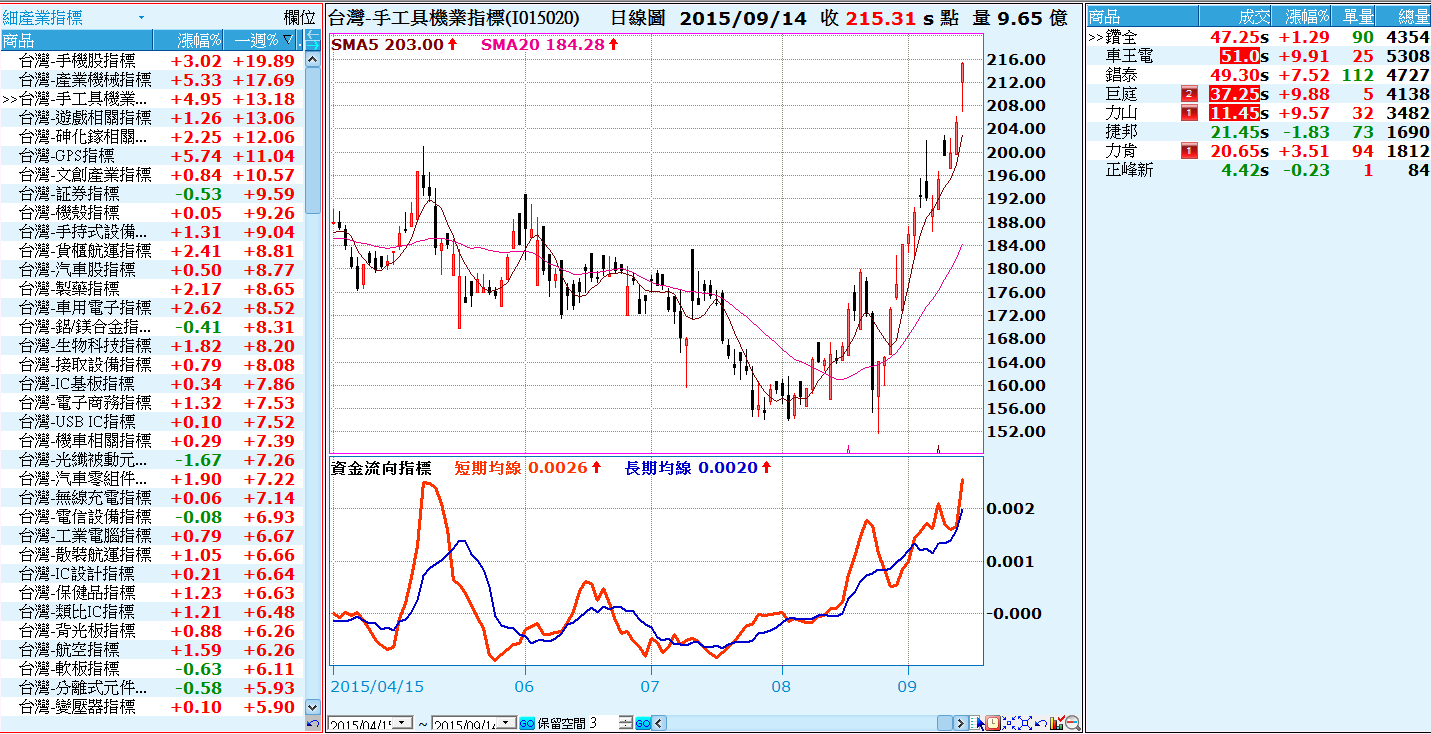This screenshot has width=1431, height=734.
Task: Select 台灣-文創產業指標 row
Action: tap(152, 174)
